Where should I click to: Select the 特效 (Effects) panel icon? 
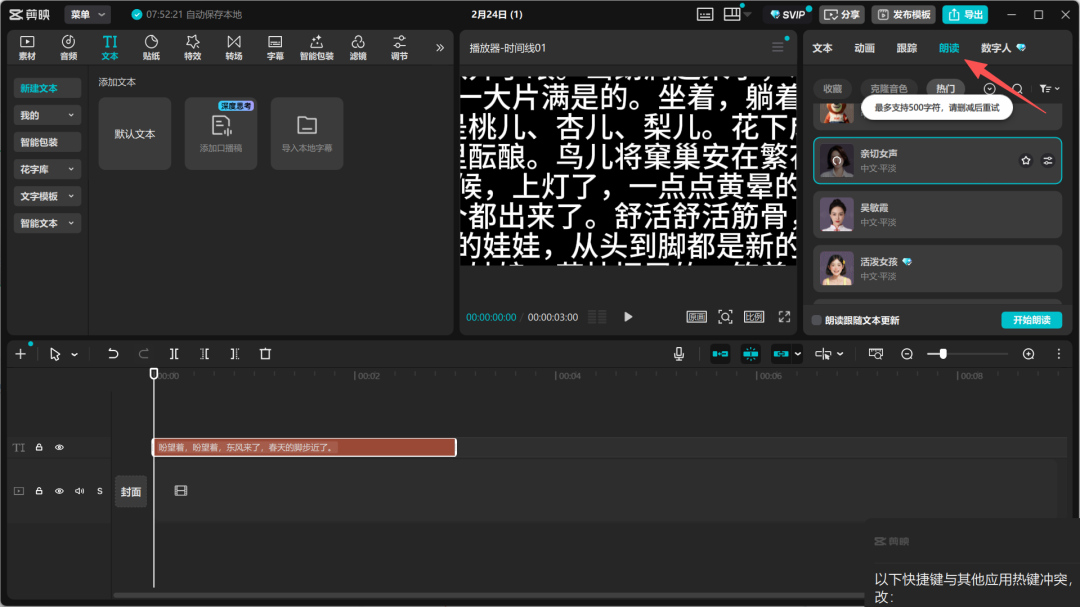tap(192, 46)
